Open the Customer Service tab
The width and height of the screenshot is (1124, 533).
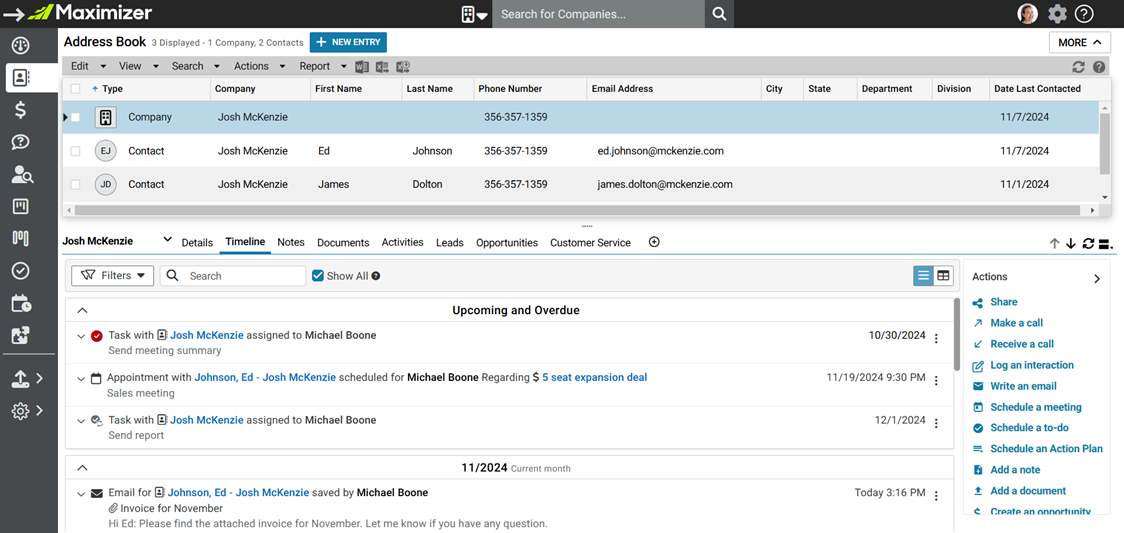coord(591,243)
